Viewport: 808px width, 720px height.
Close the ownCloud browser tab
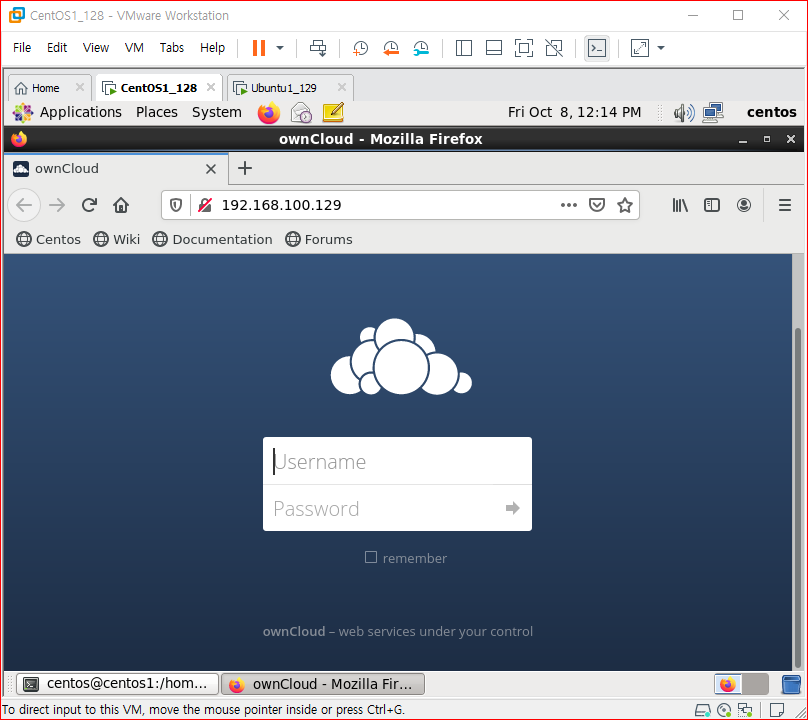point(211,169)
